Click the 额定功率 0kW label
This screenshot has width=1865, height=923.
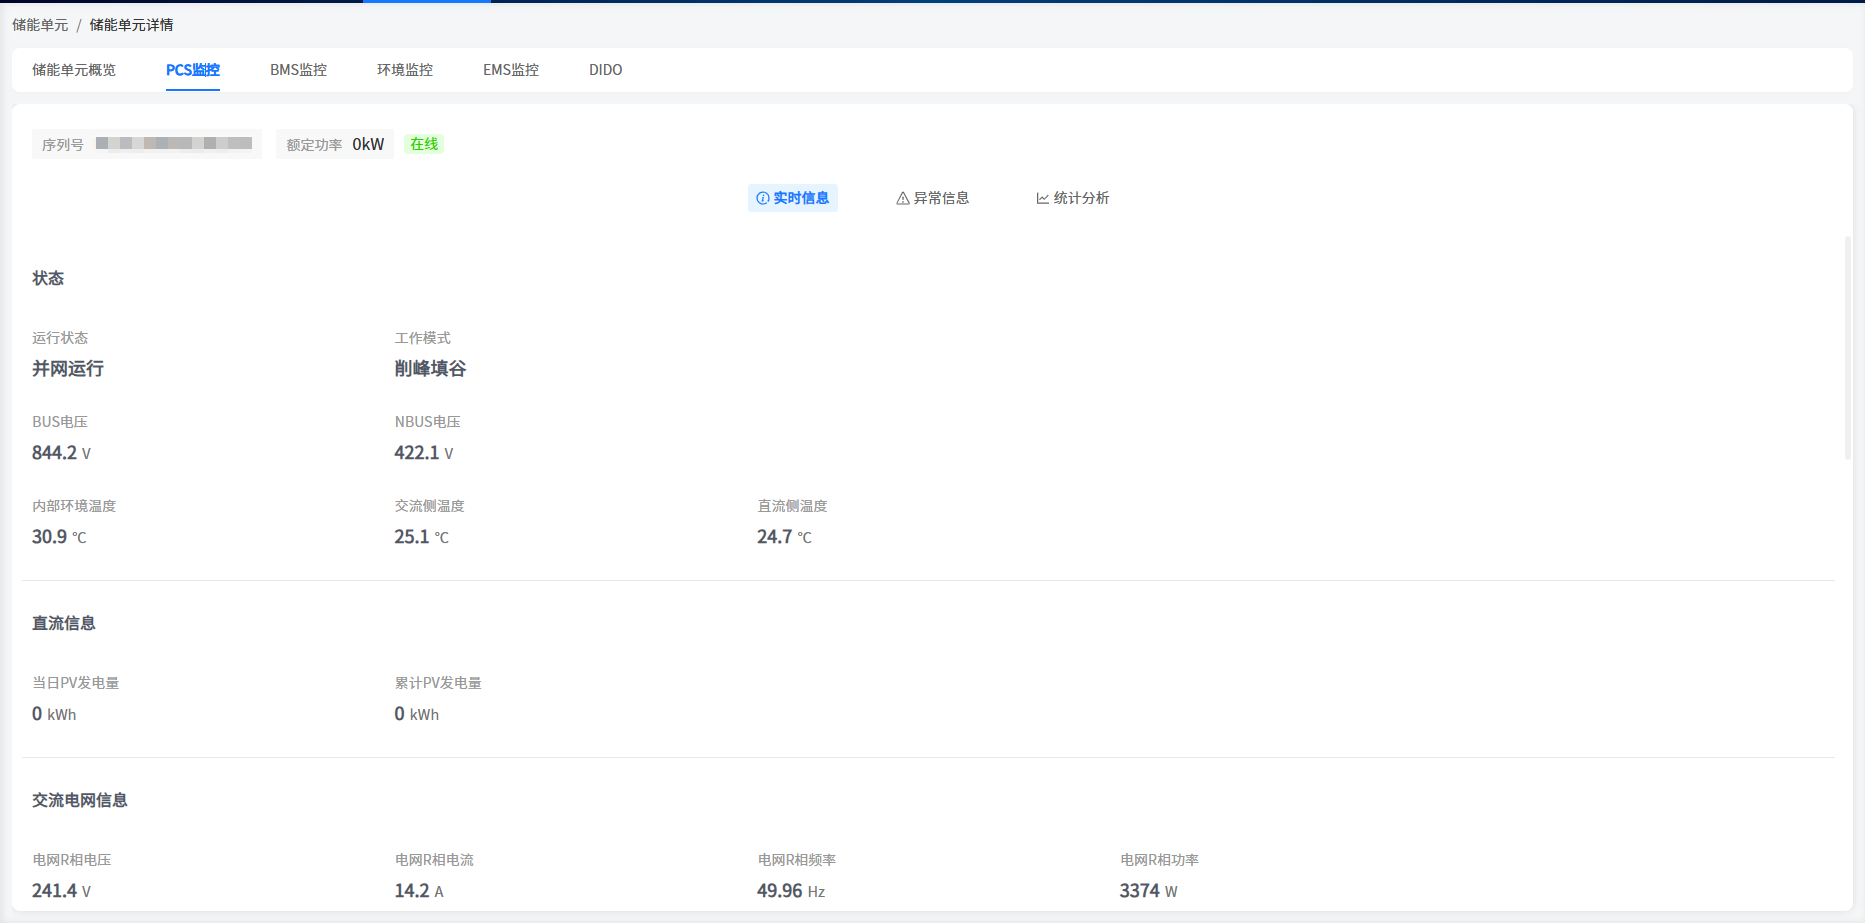click(x=335, y=144)
